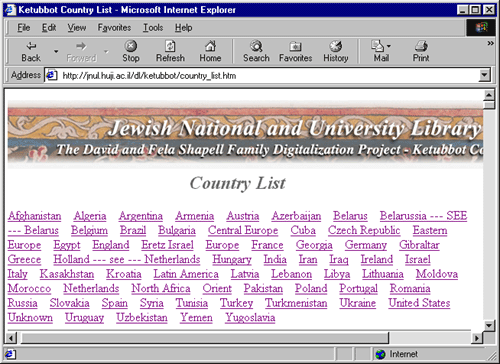Click the horizontal scrollbar thumb
Image resolution: width=500 pixels, height=364 pixels.
(x=205, y=338)
